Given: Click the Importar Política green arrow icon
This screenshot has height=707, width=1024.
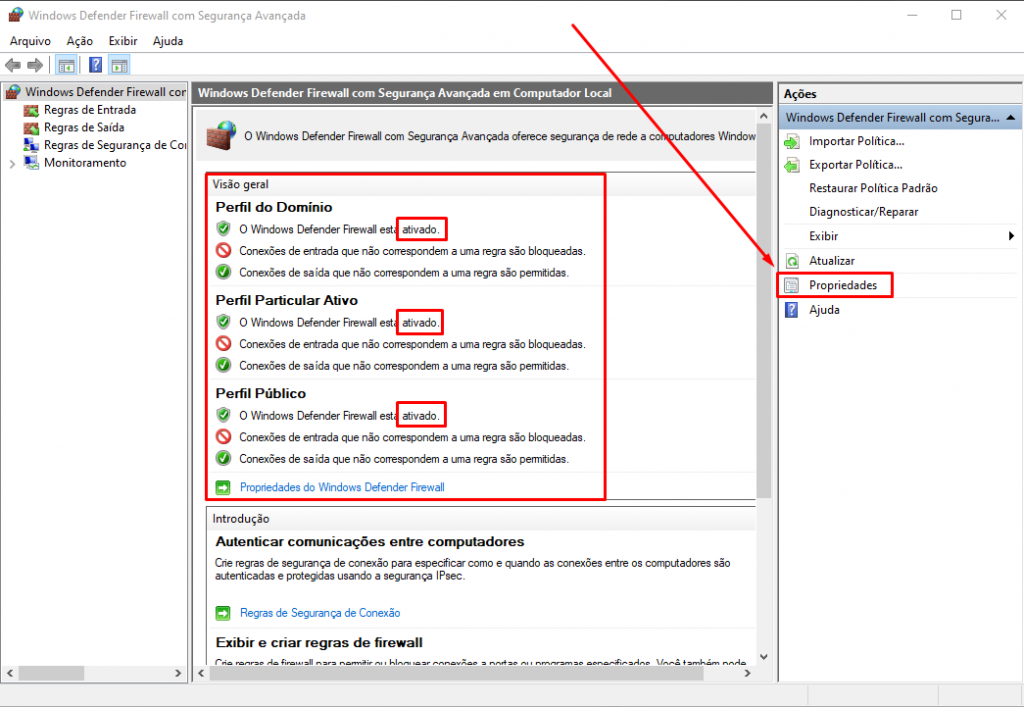Looking at the screenshot, I should 792,142.
